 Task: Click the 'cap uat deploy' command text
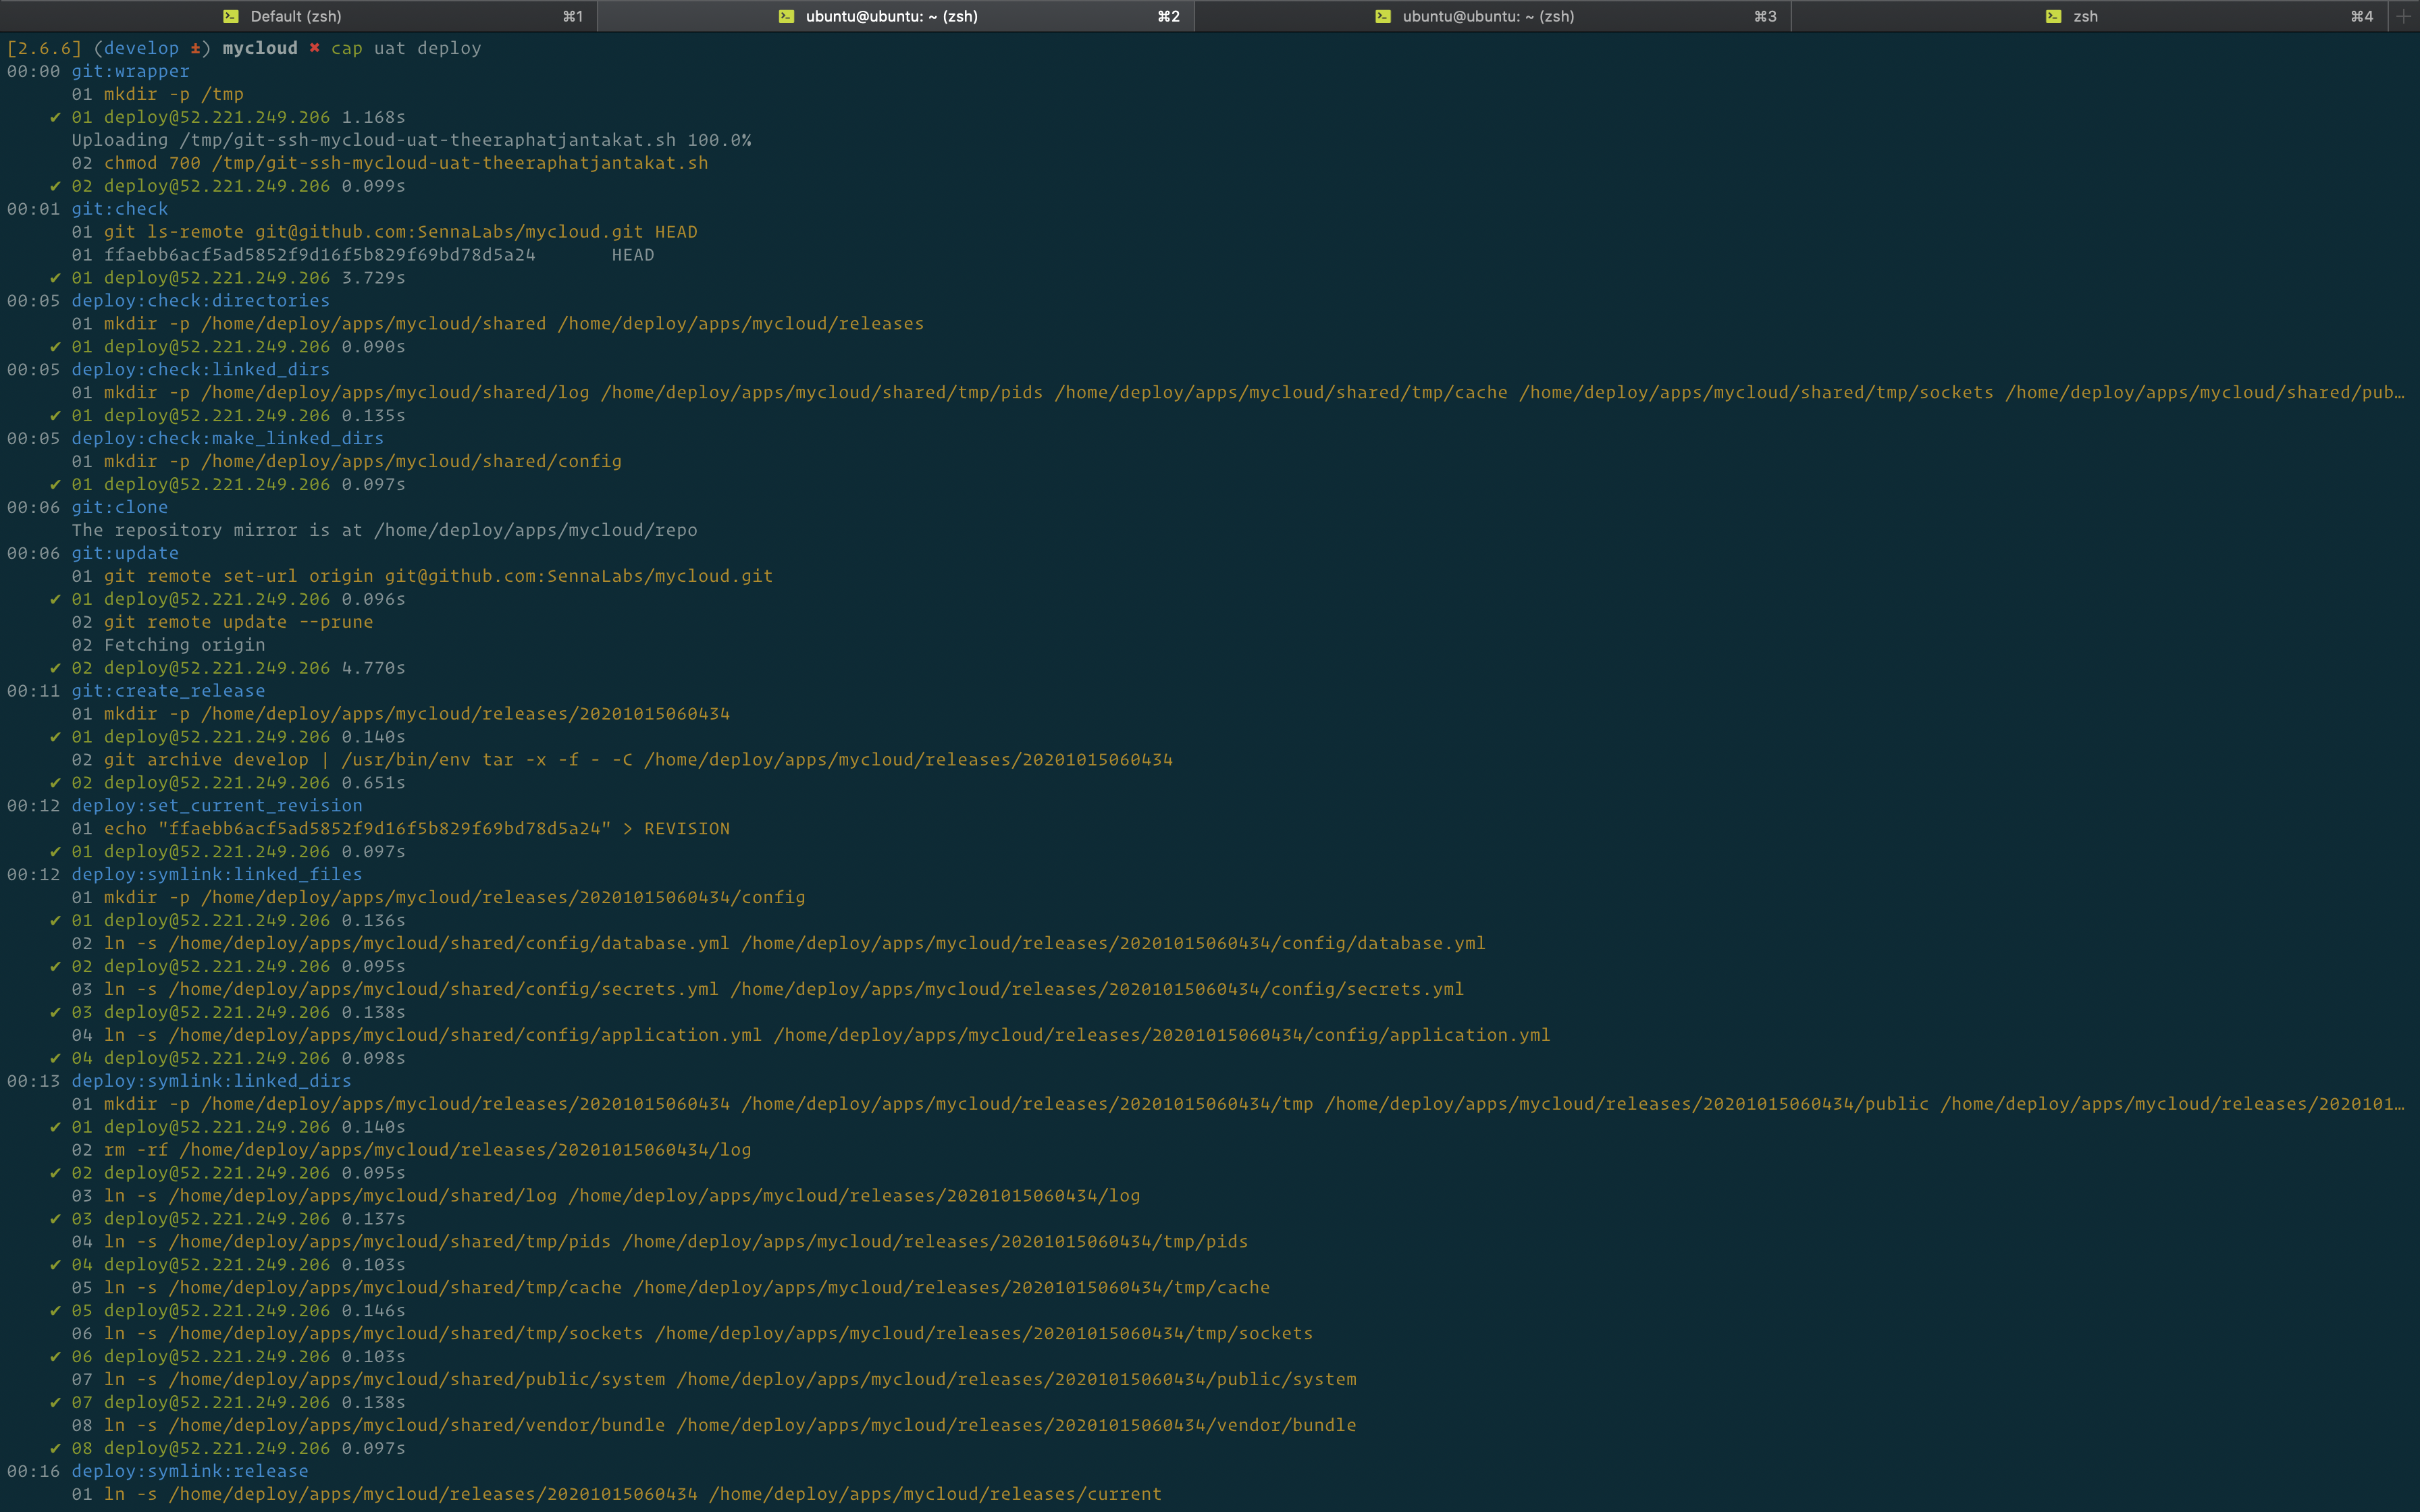tap(406, 48)
